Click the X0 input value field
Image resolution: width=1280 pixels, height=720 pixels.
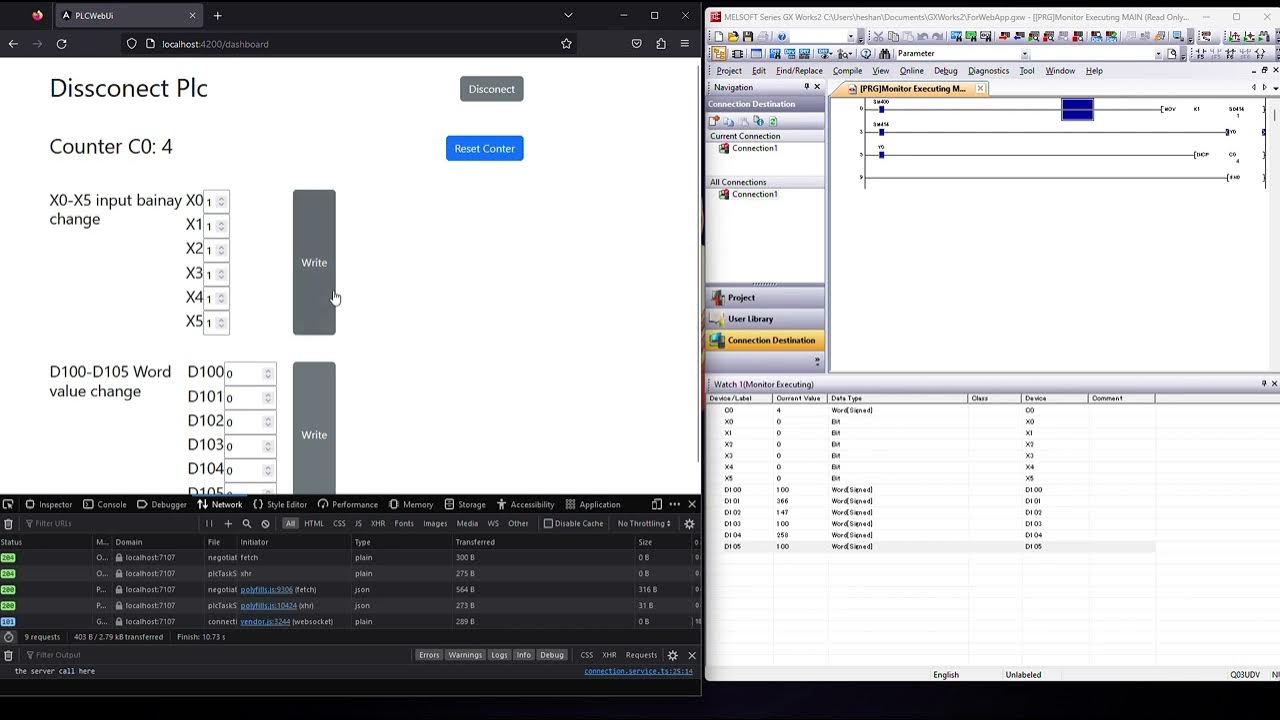(216, 201)
